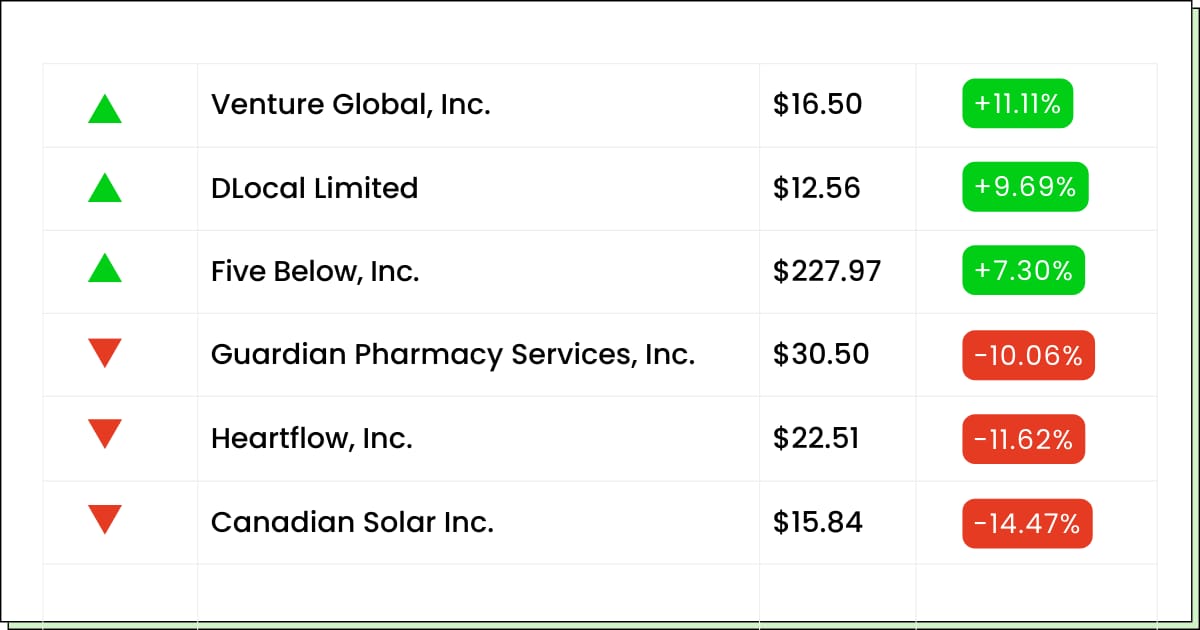Click the red down arrow beside Heartflow
1200x630 pixels.
coord(105,435)
